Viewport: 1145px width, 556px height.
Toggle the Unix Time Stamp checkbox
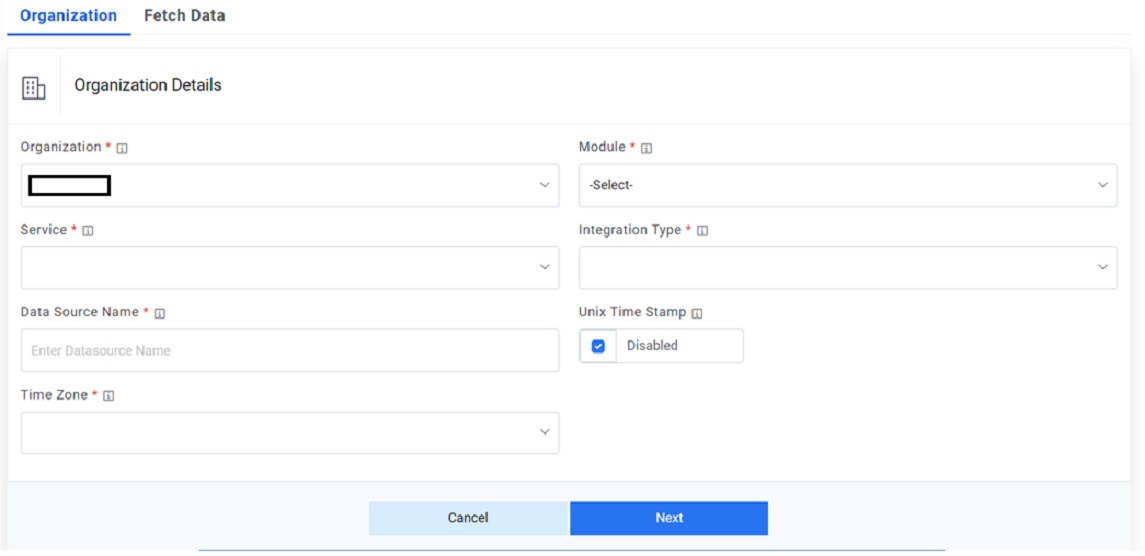point(598,346)
